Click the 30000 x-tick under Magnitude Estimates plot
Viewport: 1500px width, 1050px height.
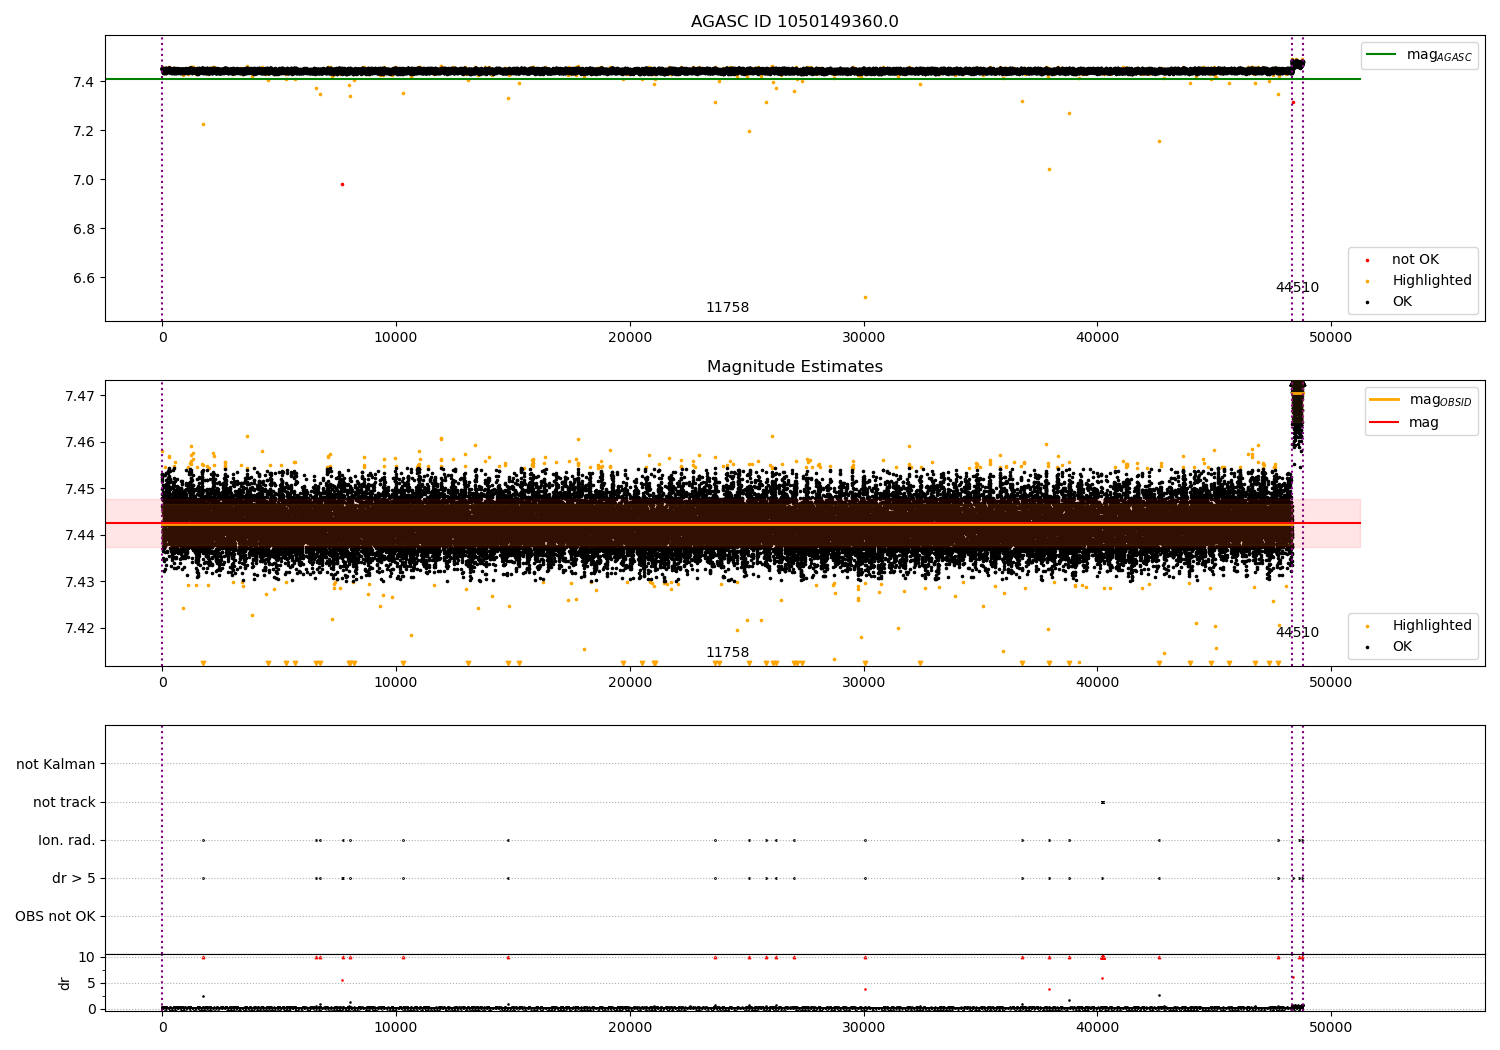(x=864, y=683)
